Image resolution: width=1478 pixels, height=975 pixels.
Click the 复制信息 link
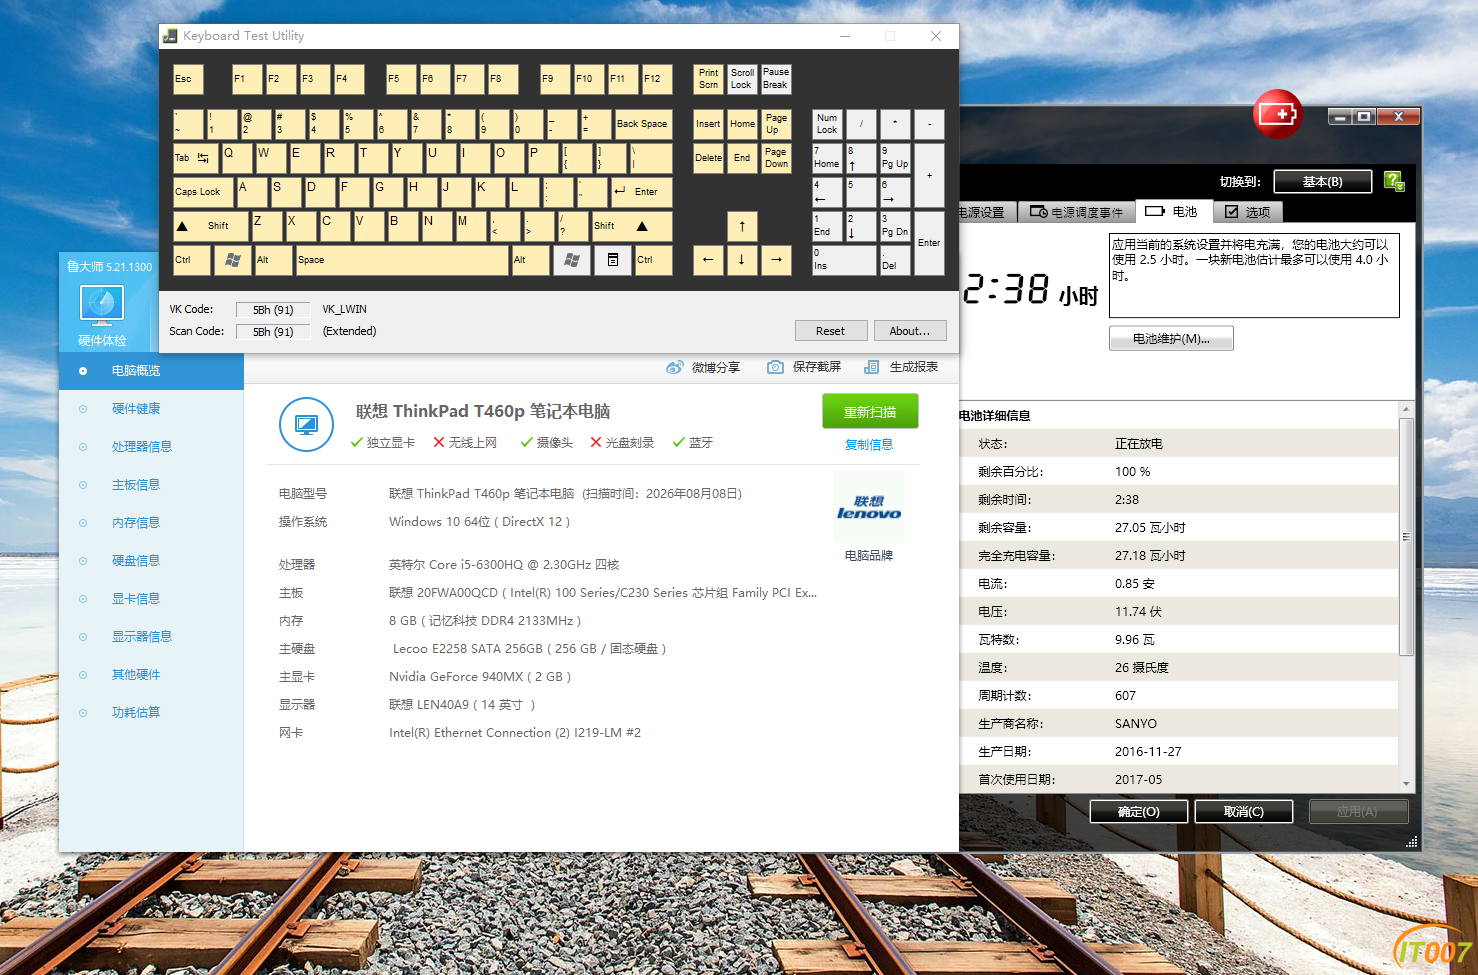869,445
